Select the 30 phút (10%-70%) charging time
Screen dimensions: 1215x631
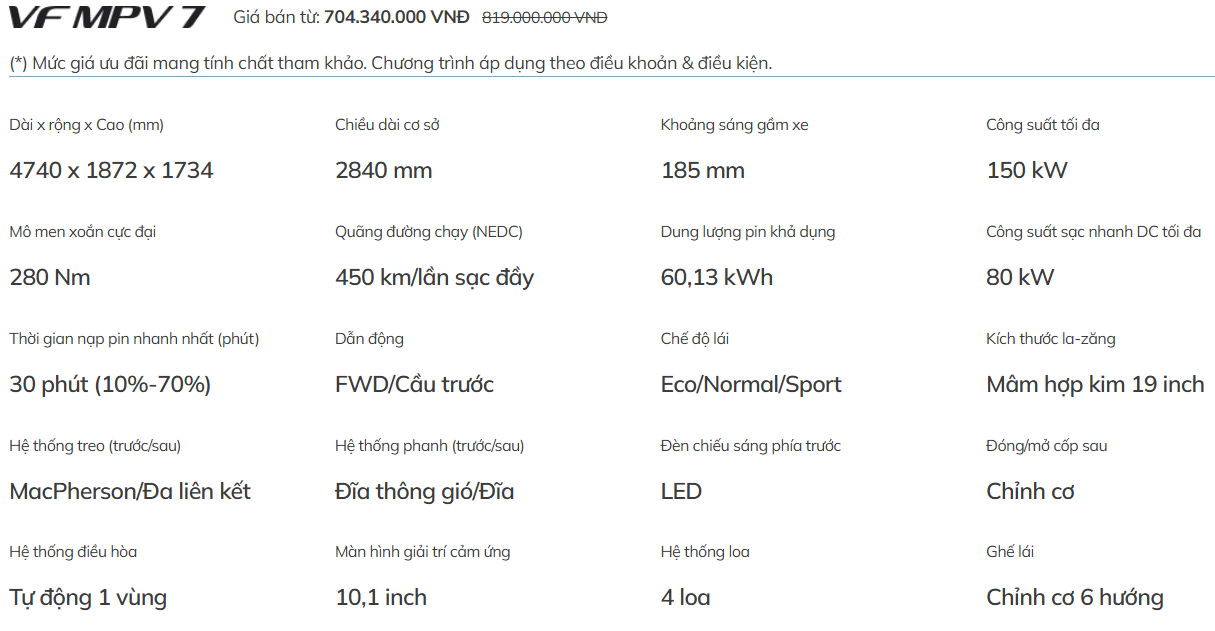point(110,384)
